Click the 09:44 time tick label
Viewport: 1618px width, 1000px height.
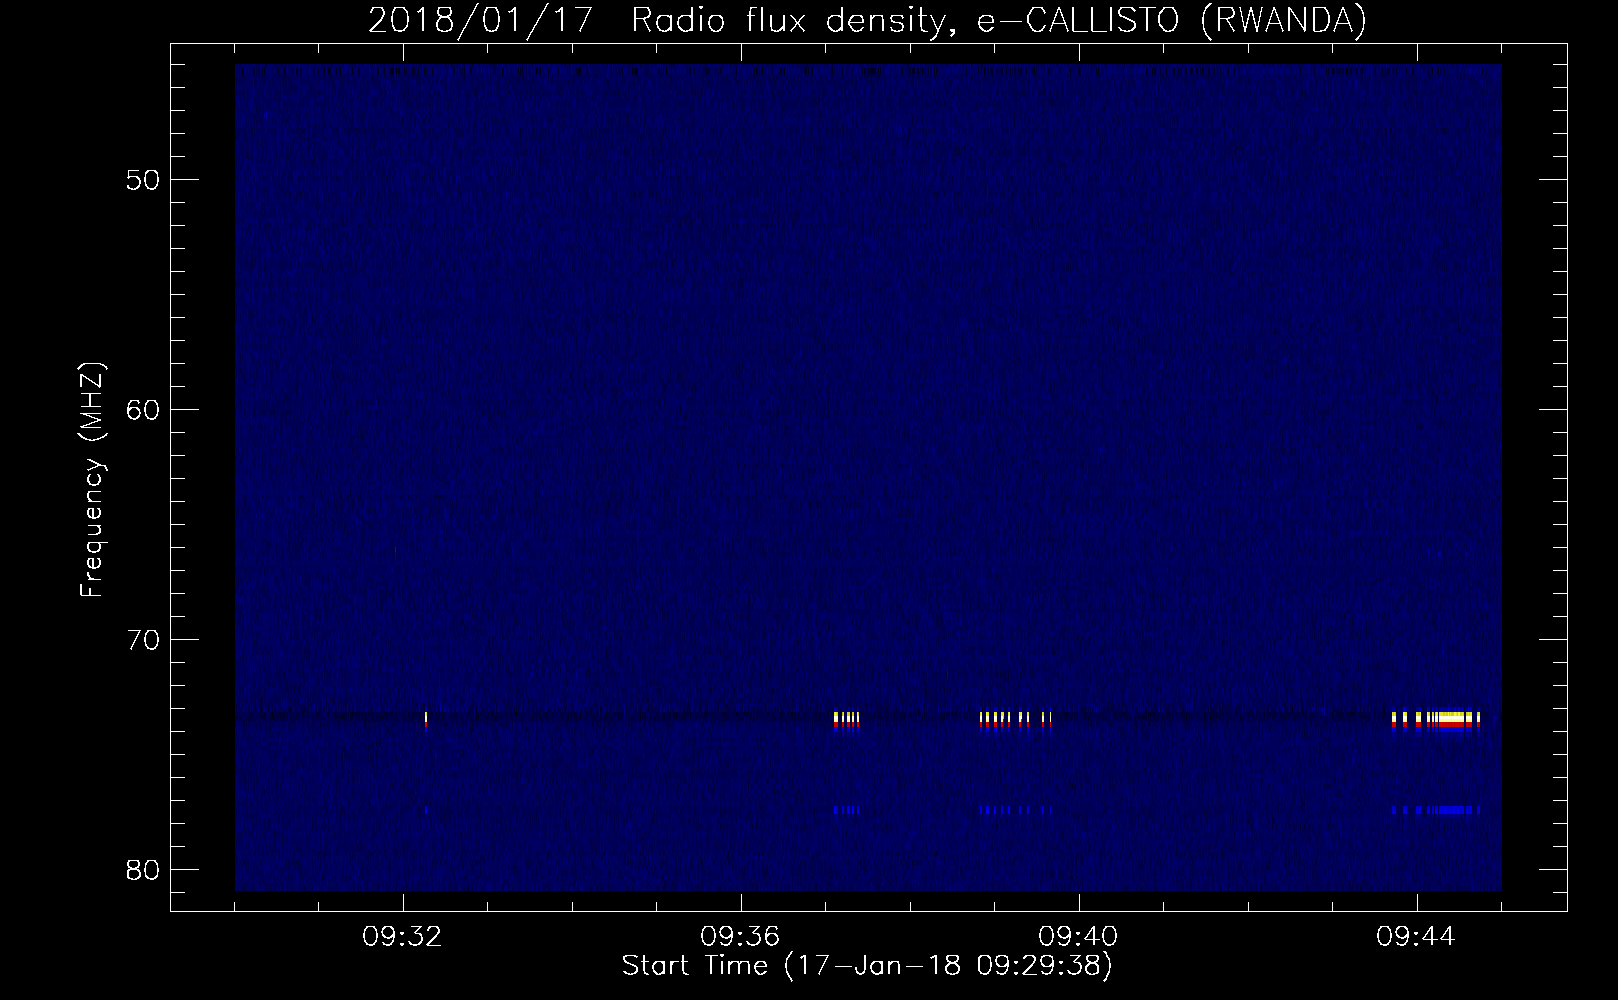click(1416, 937)
